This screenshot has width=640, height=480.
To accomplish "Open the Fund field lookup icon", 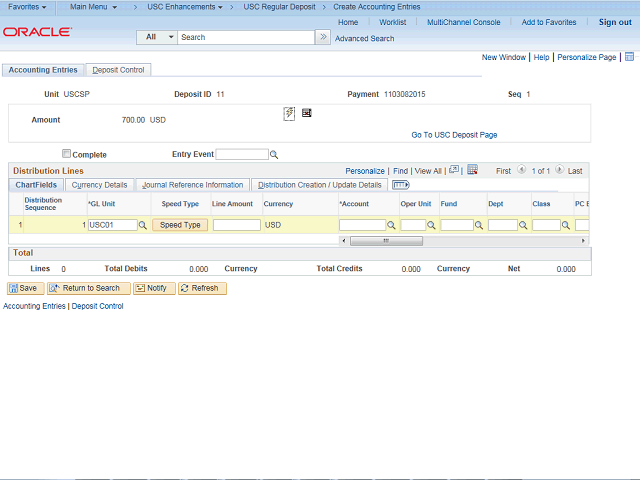I will click(479, 225).
